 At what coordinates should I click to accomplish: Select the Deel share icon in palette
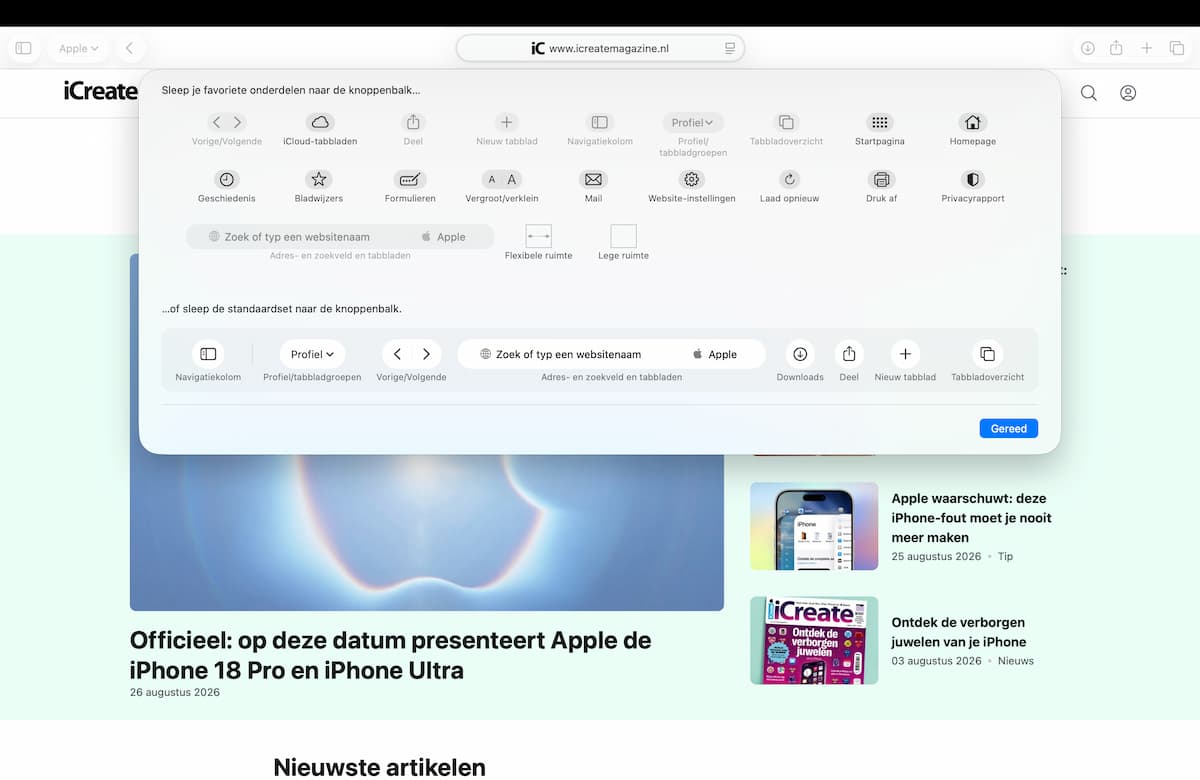413,122
